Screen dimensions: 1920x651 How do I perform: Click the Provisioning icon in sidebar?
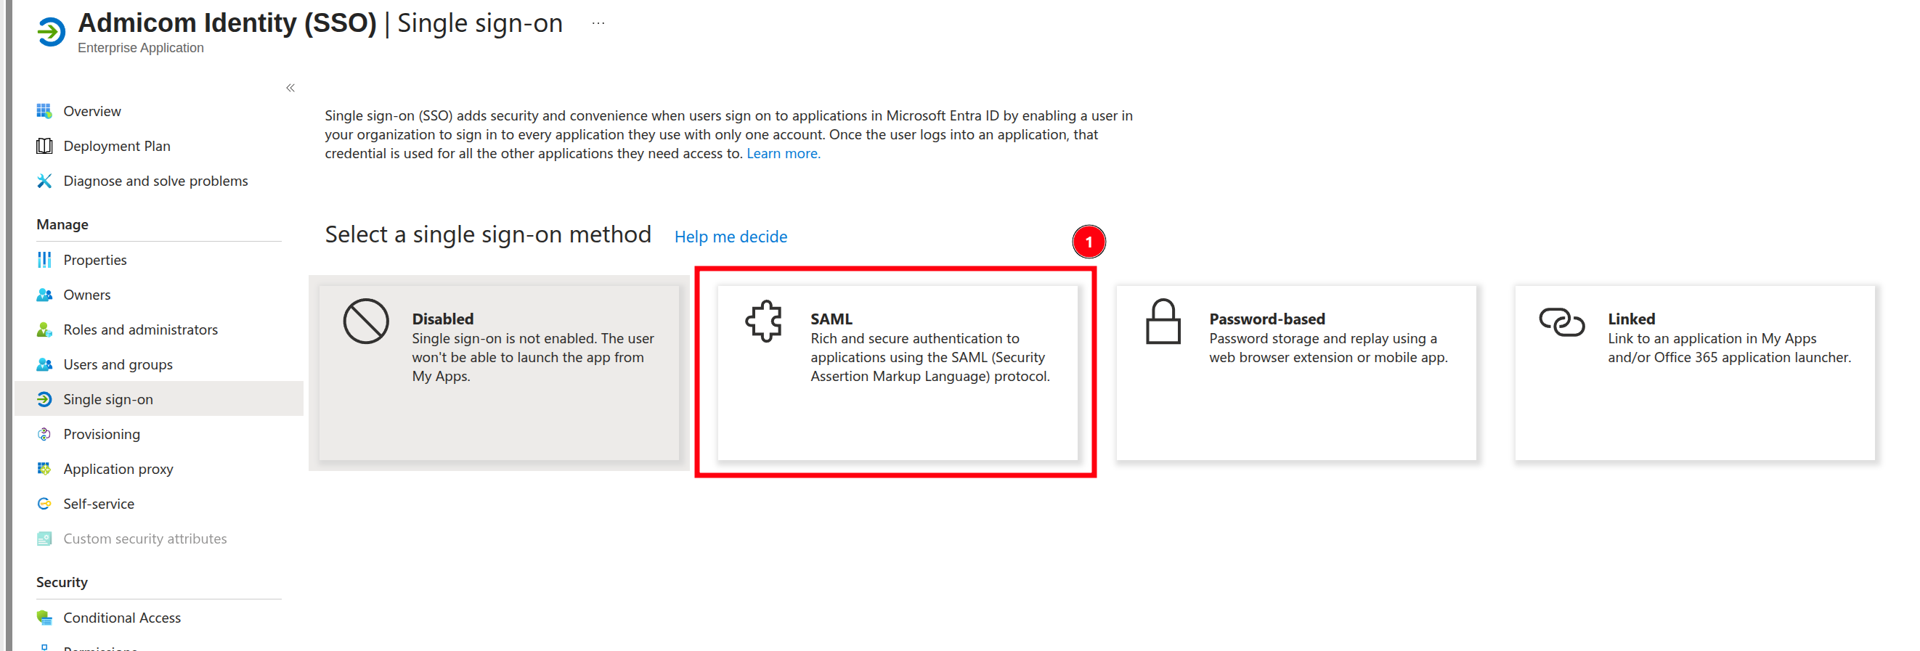[x=44, y=434]
